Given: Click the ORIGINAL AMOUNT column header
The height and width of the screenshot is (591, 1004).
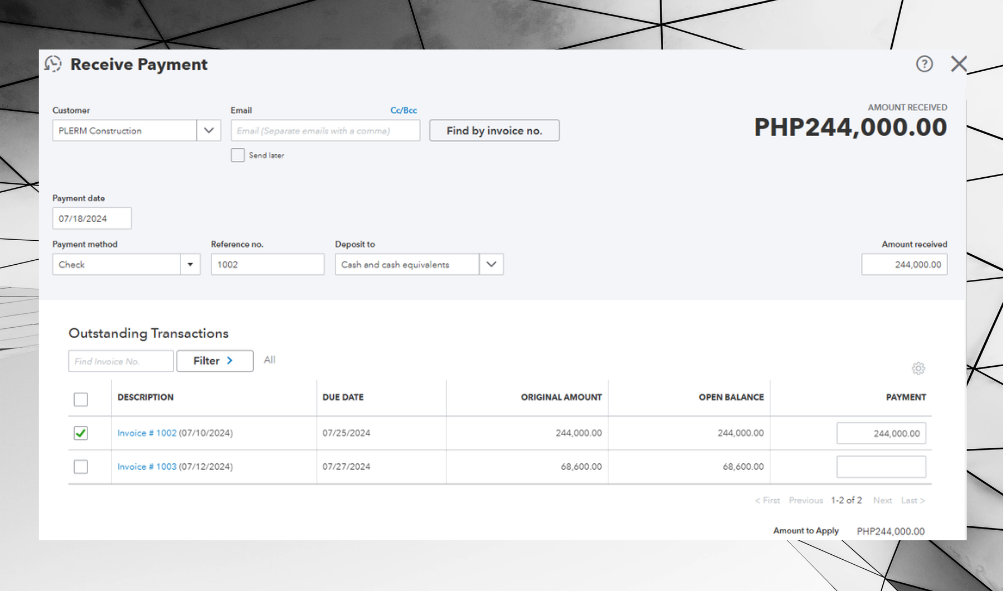Looking at the screenshot, I should point(561,397).
